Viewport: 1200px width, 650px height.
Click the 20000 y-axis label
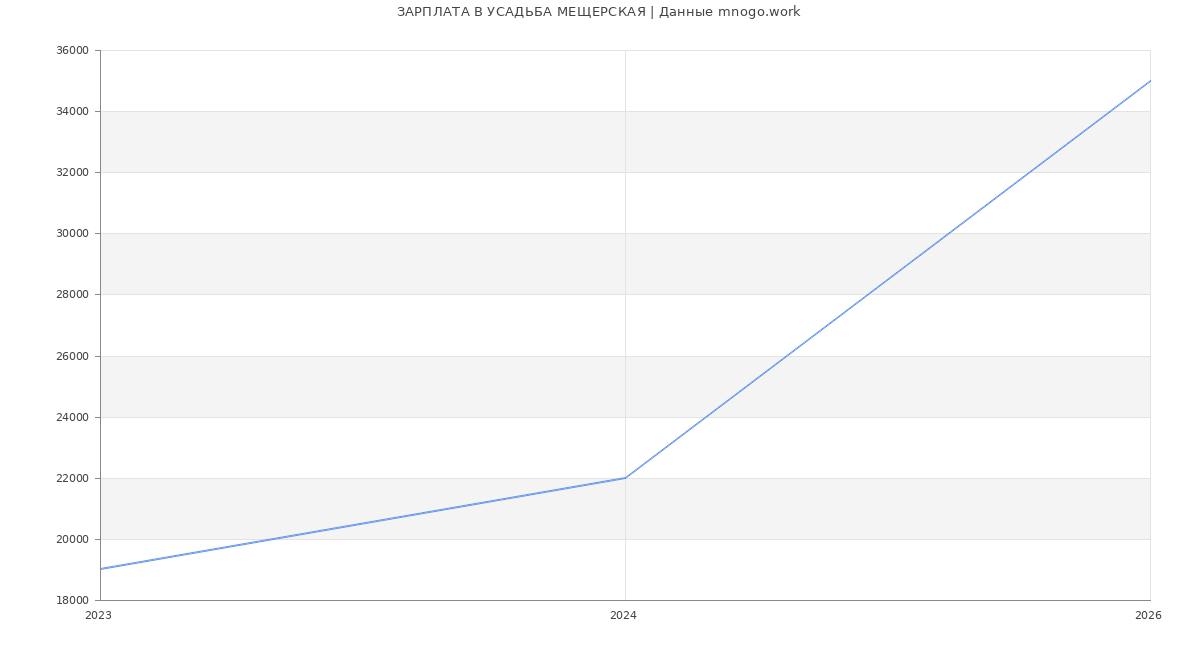tap(72, 540)
